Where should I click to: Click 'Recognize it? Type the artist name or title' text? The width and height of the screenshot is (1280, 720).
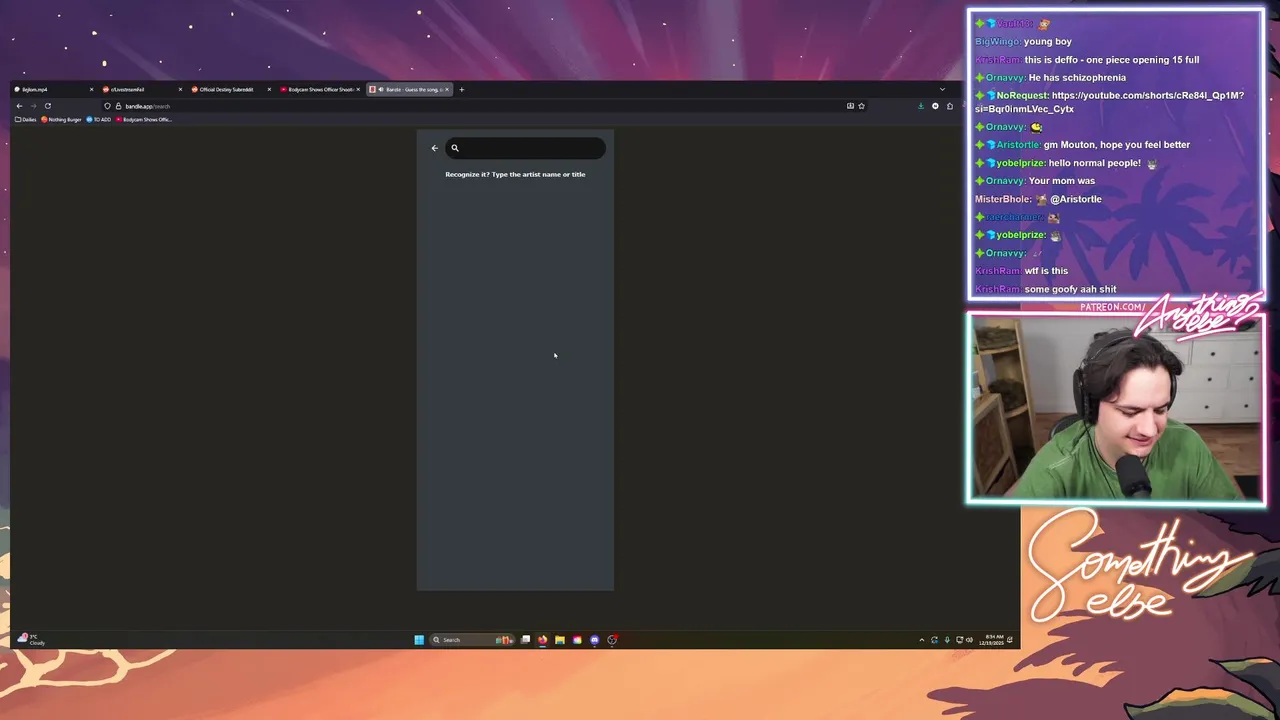(x=515, y=174)
